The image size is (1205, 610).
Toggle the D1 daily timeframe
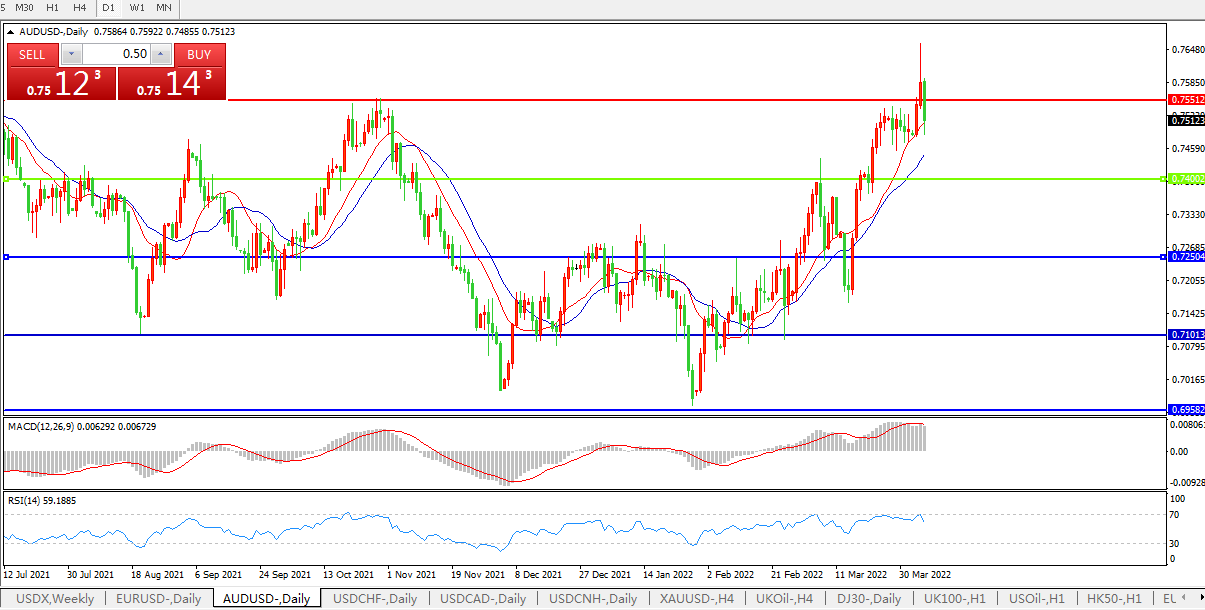point(110,8)
